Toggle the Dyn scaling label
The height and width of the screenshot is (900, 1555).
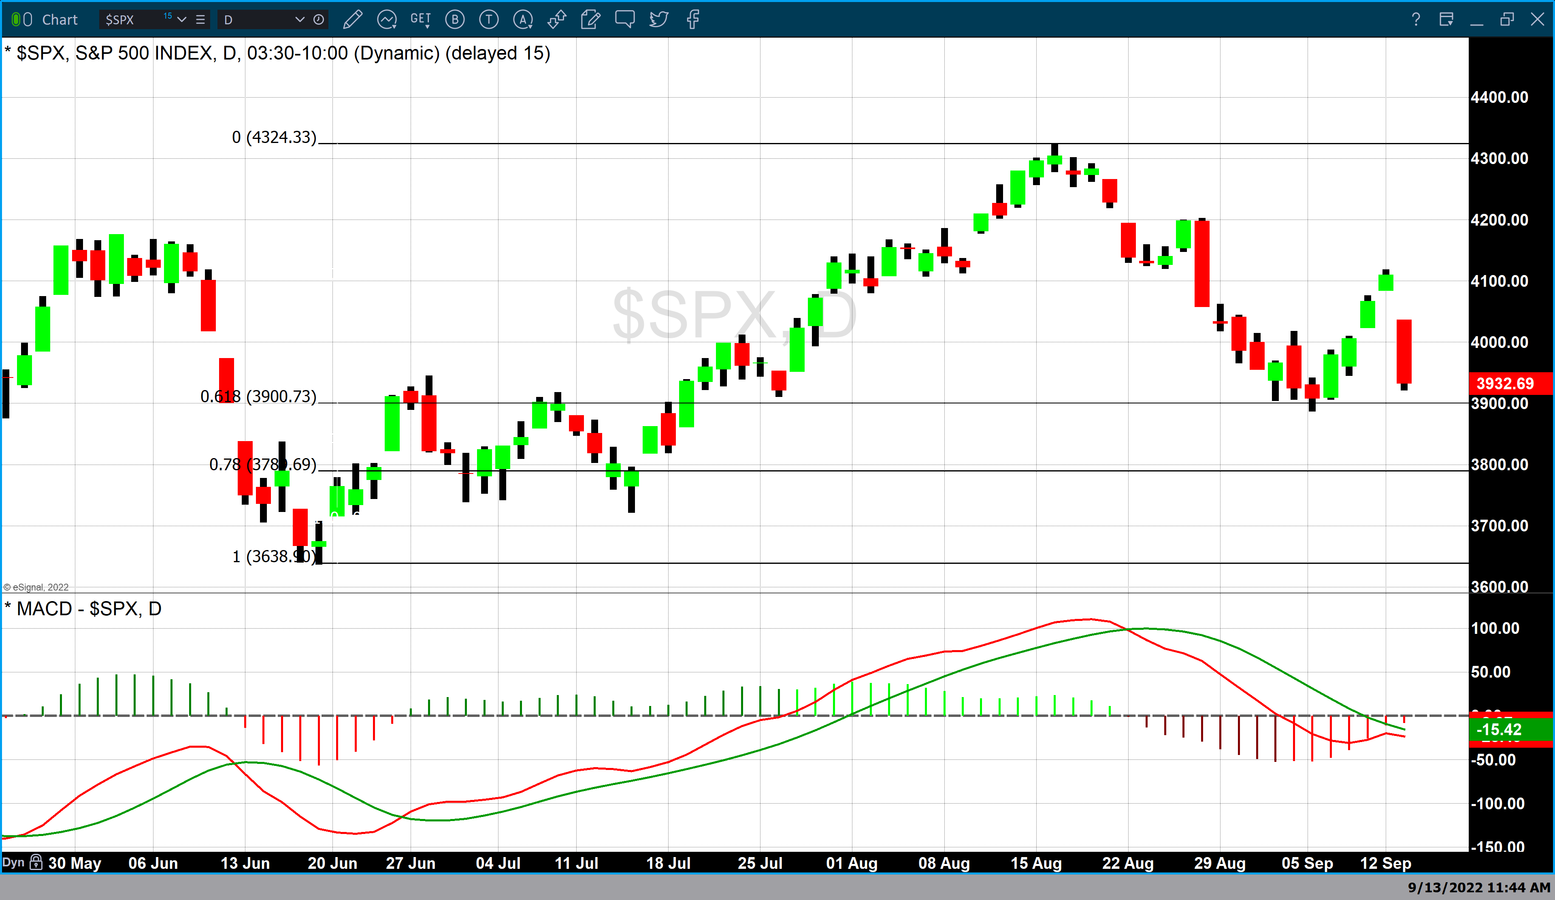click(13, 862)
